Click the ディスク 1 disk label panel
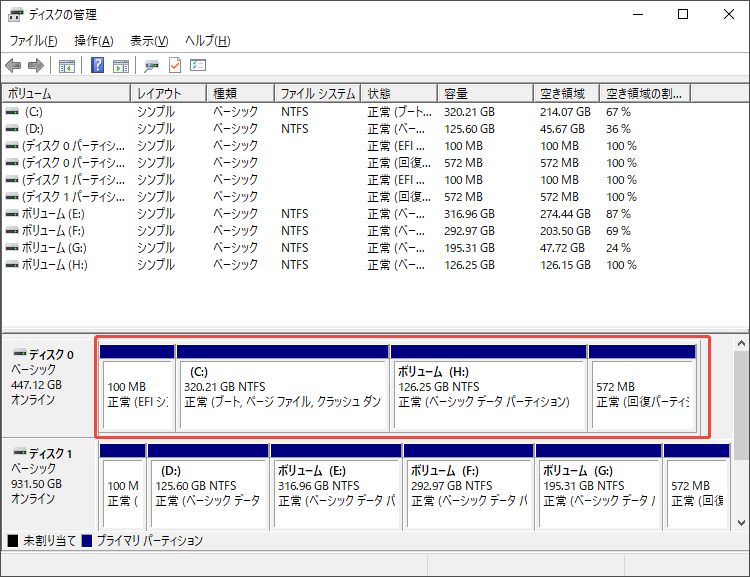This screenshot has height=577, width=750. [49, 484]
